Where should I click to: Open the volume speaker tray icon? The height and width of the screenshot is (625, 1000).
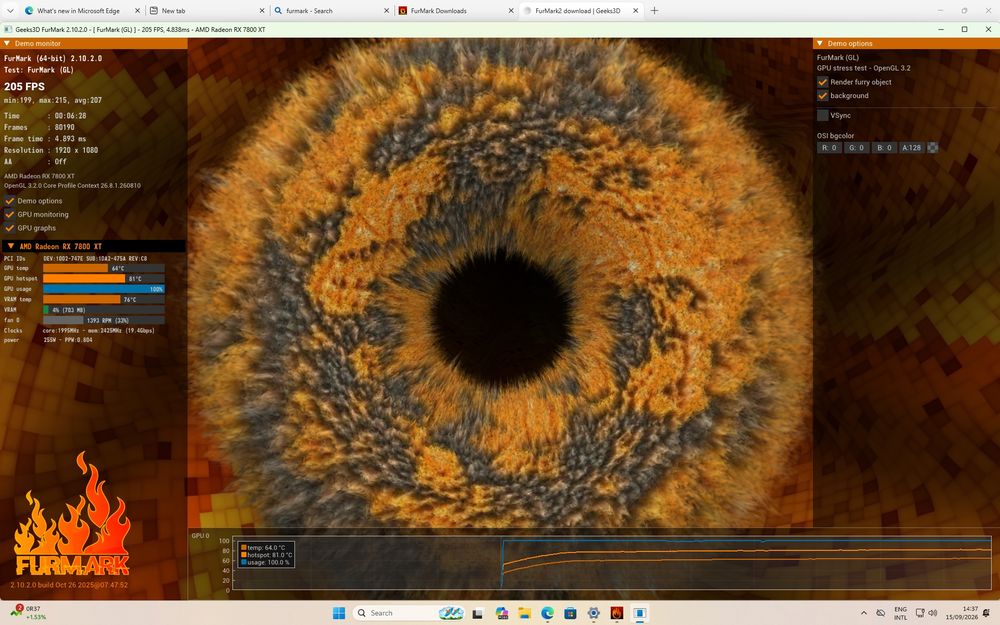pyautogui.click(x=933, y=613)
